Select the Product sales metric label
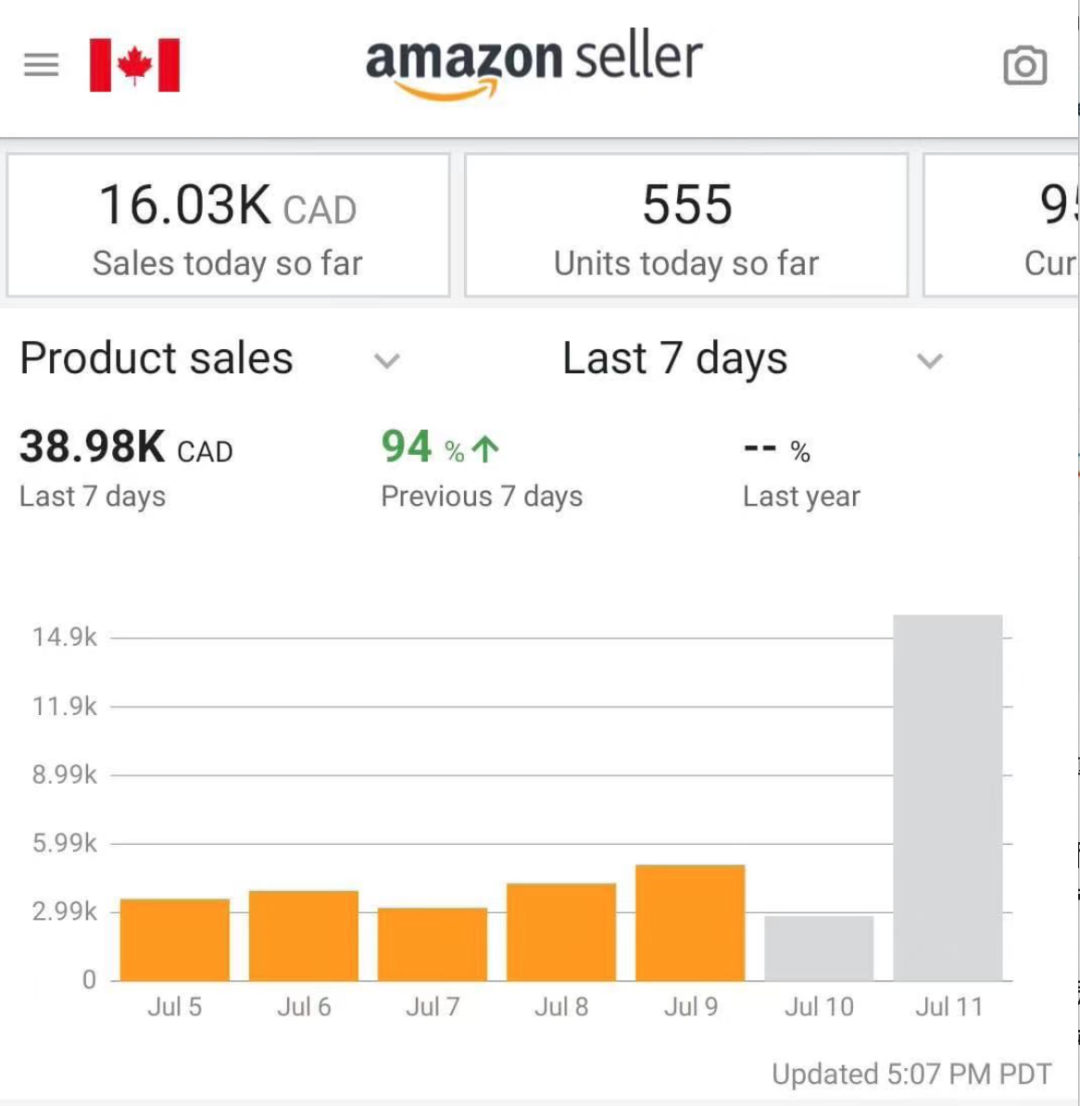 [156, 358]
